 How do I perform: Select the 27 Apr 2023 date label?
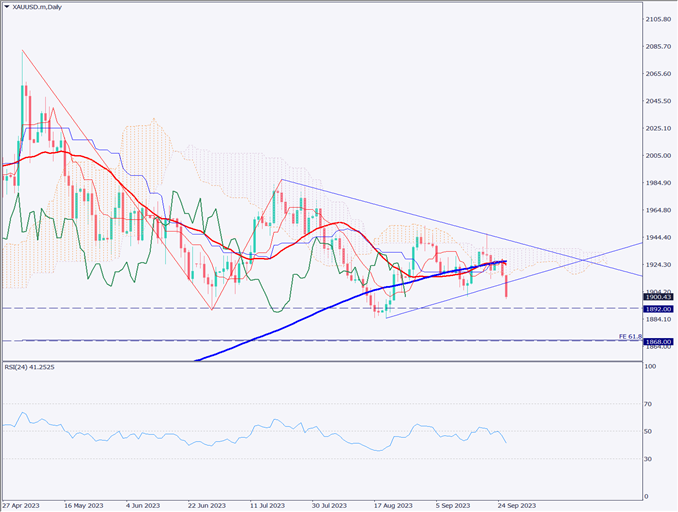pyautogui.click(x=22, y=506)
